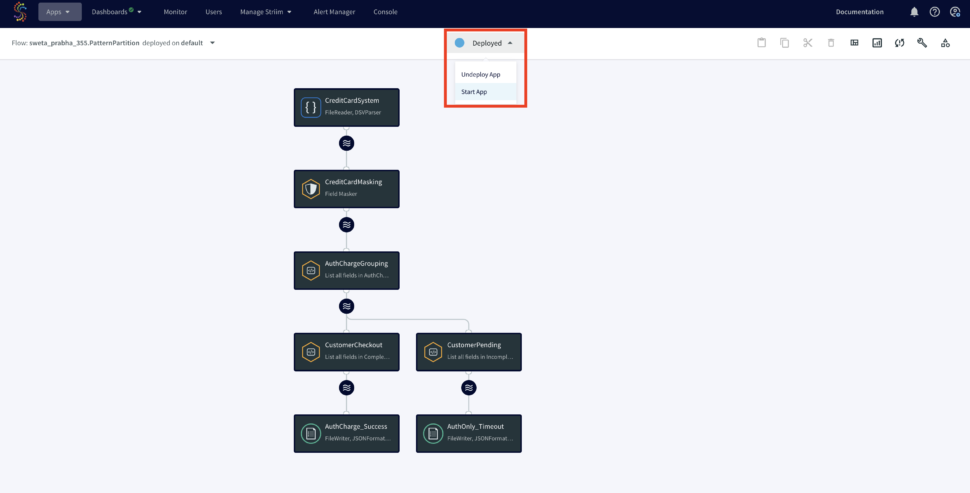Click the wrench settings icon in toolbar
The image size is (970, 493).
pyautogui.click(x=922, y=43)
